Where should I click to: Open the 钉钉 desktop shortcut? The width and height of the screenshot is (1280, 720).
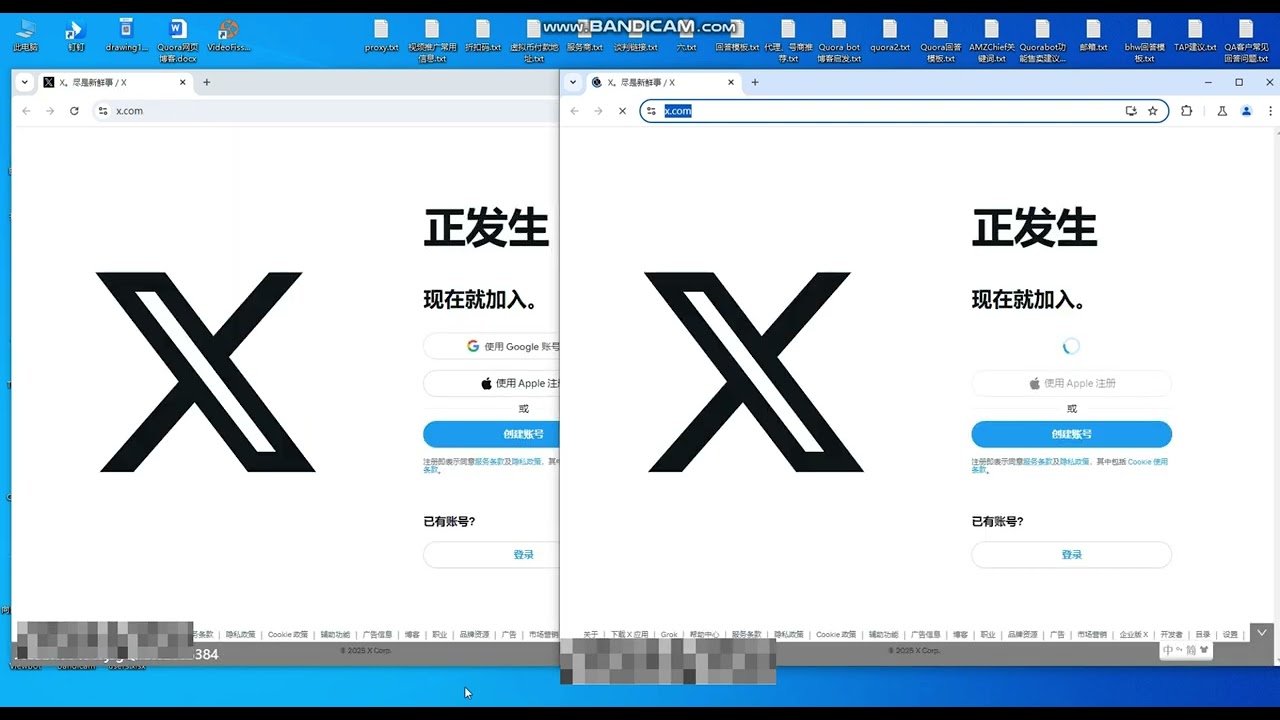click(x=76, y=35)
